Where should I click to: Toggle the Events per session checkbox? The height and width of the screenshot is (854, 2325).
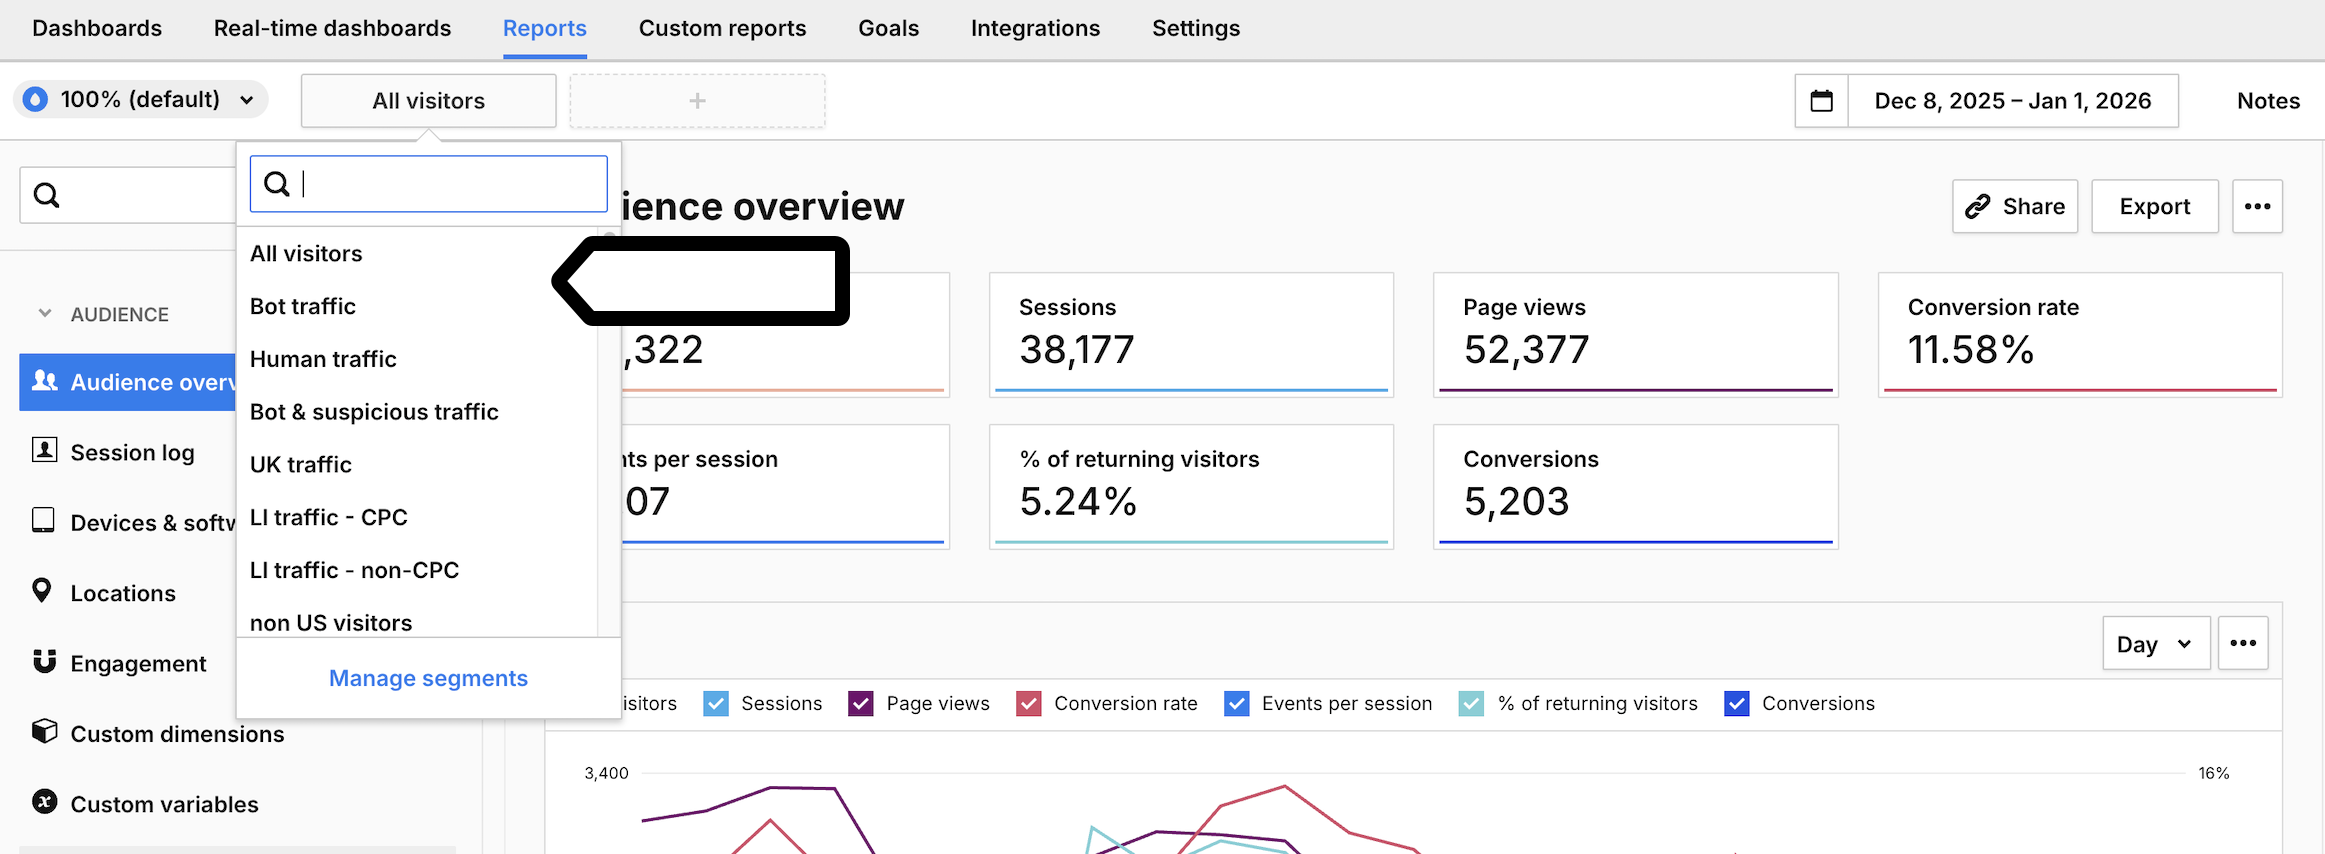pos(1237,703)
